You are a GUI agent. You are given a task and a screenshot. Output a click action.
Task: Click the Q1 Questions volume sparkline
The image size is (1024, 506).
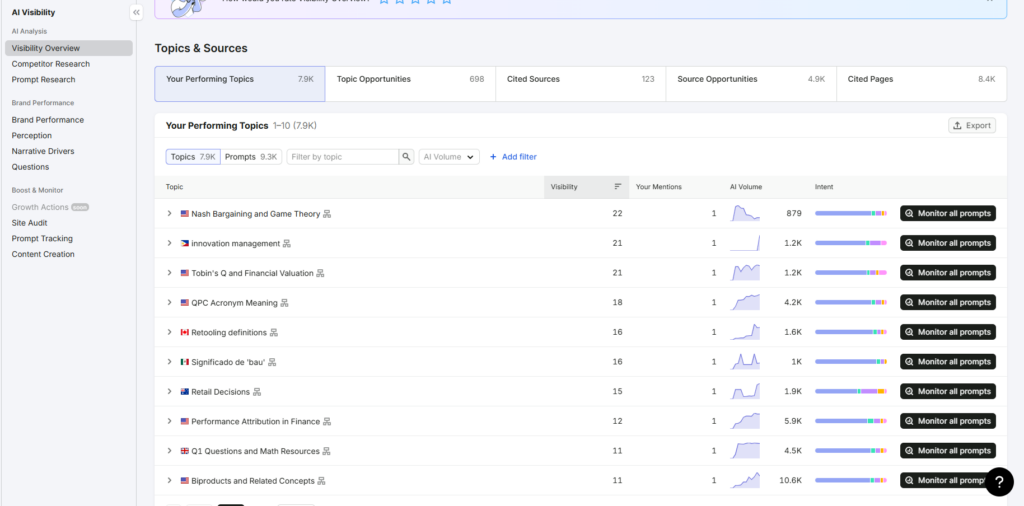click(x=745, y=451)
